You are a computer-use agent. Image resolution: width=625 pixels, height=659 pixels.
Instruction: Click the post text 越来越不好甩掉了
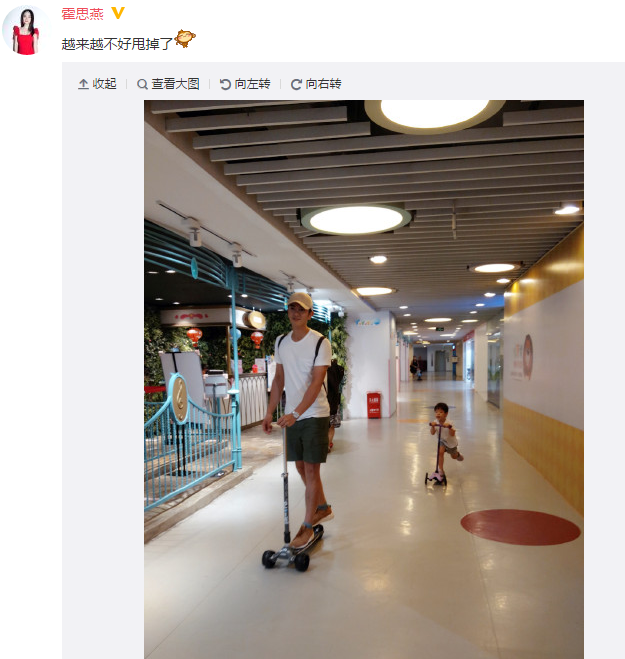pos(117,44)
